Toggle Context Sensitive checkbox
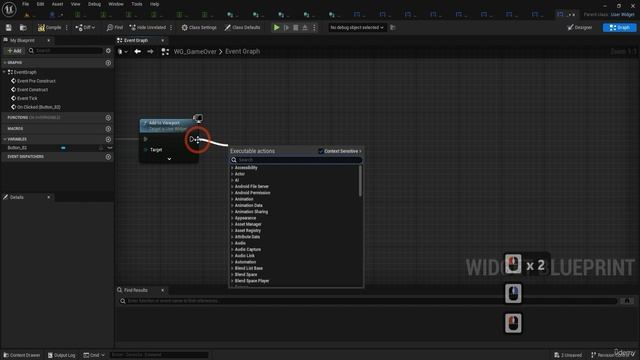This screenshot has height=360, width=640. 321,151
